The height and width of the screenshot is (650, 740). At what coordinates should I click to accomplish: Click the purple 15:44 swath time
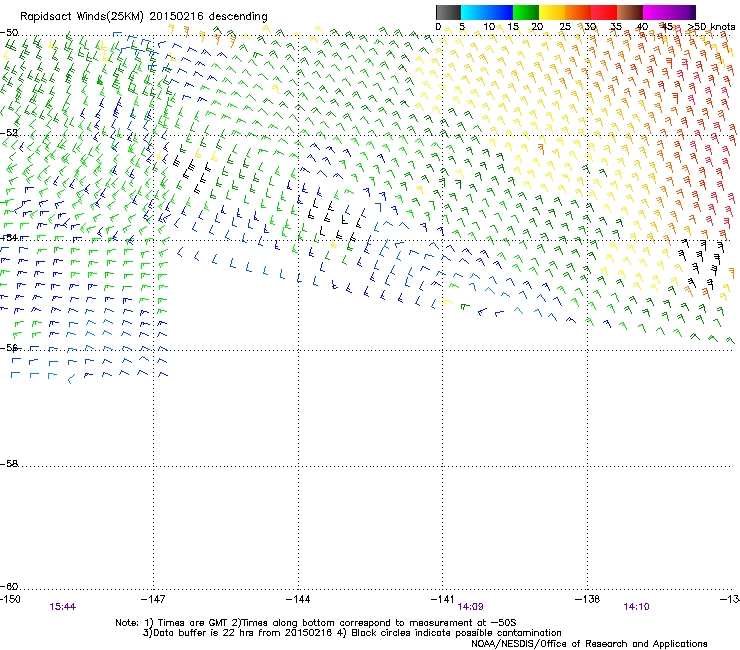[x=62, y=607]
